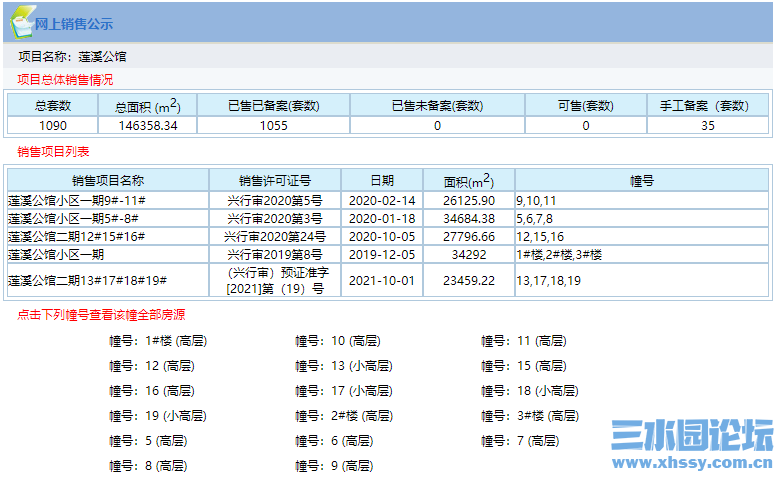Screen dimensions: 779x481
Task: Click date cell 2020-01-18
Action: [x=382, y=219]
